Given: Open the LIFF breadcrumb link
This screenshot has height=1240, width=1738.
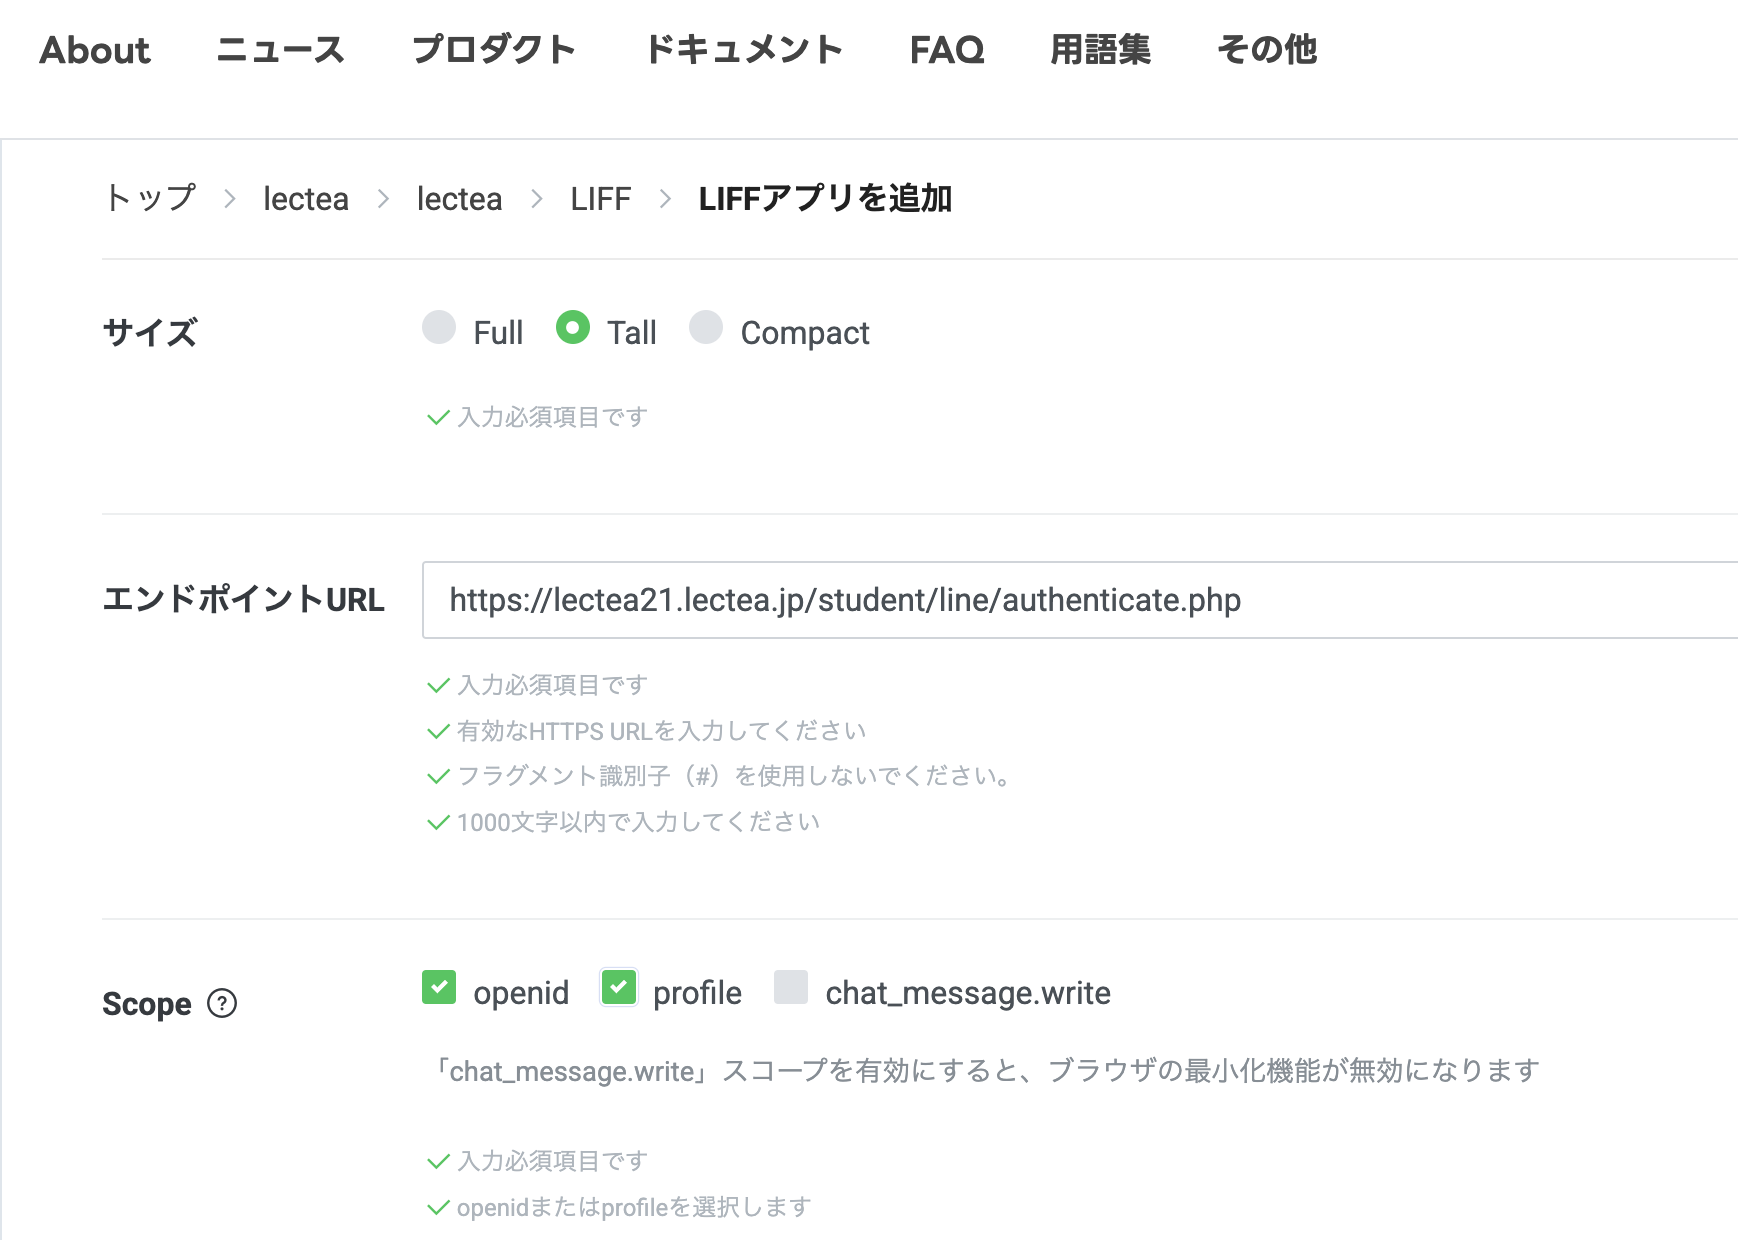Looking at the screenshot, I should pyautogui.click(x=600, y=198).
